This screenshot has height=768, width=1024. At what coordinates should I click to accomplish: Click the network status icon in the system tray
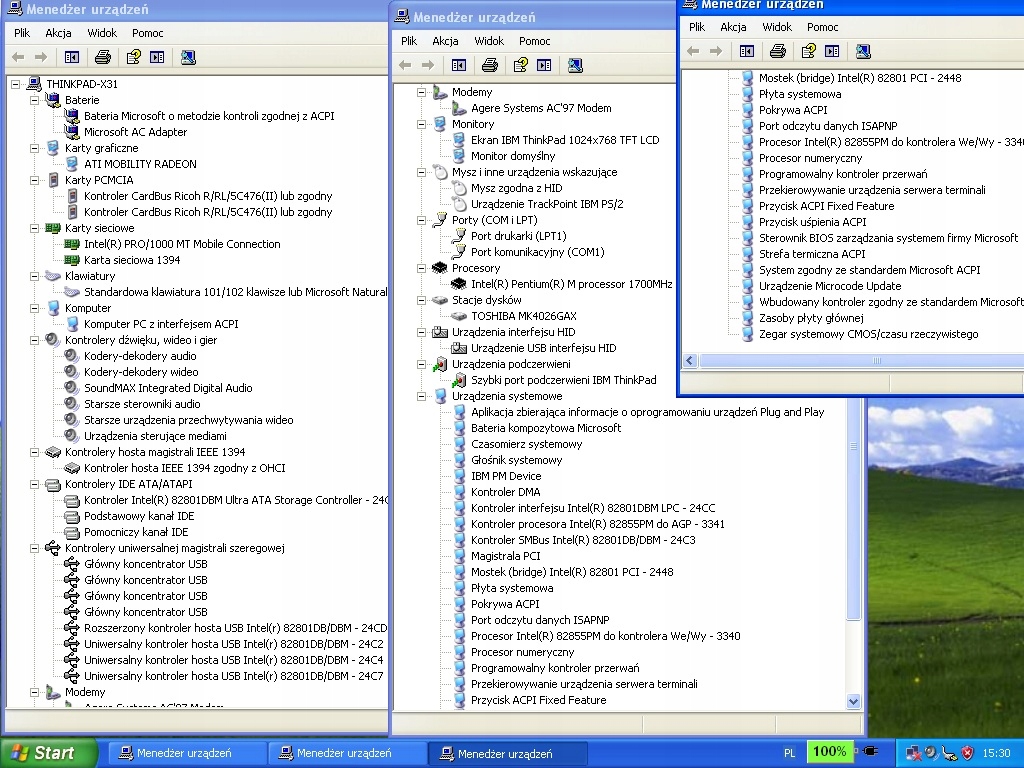click(914, 753)
